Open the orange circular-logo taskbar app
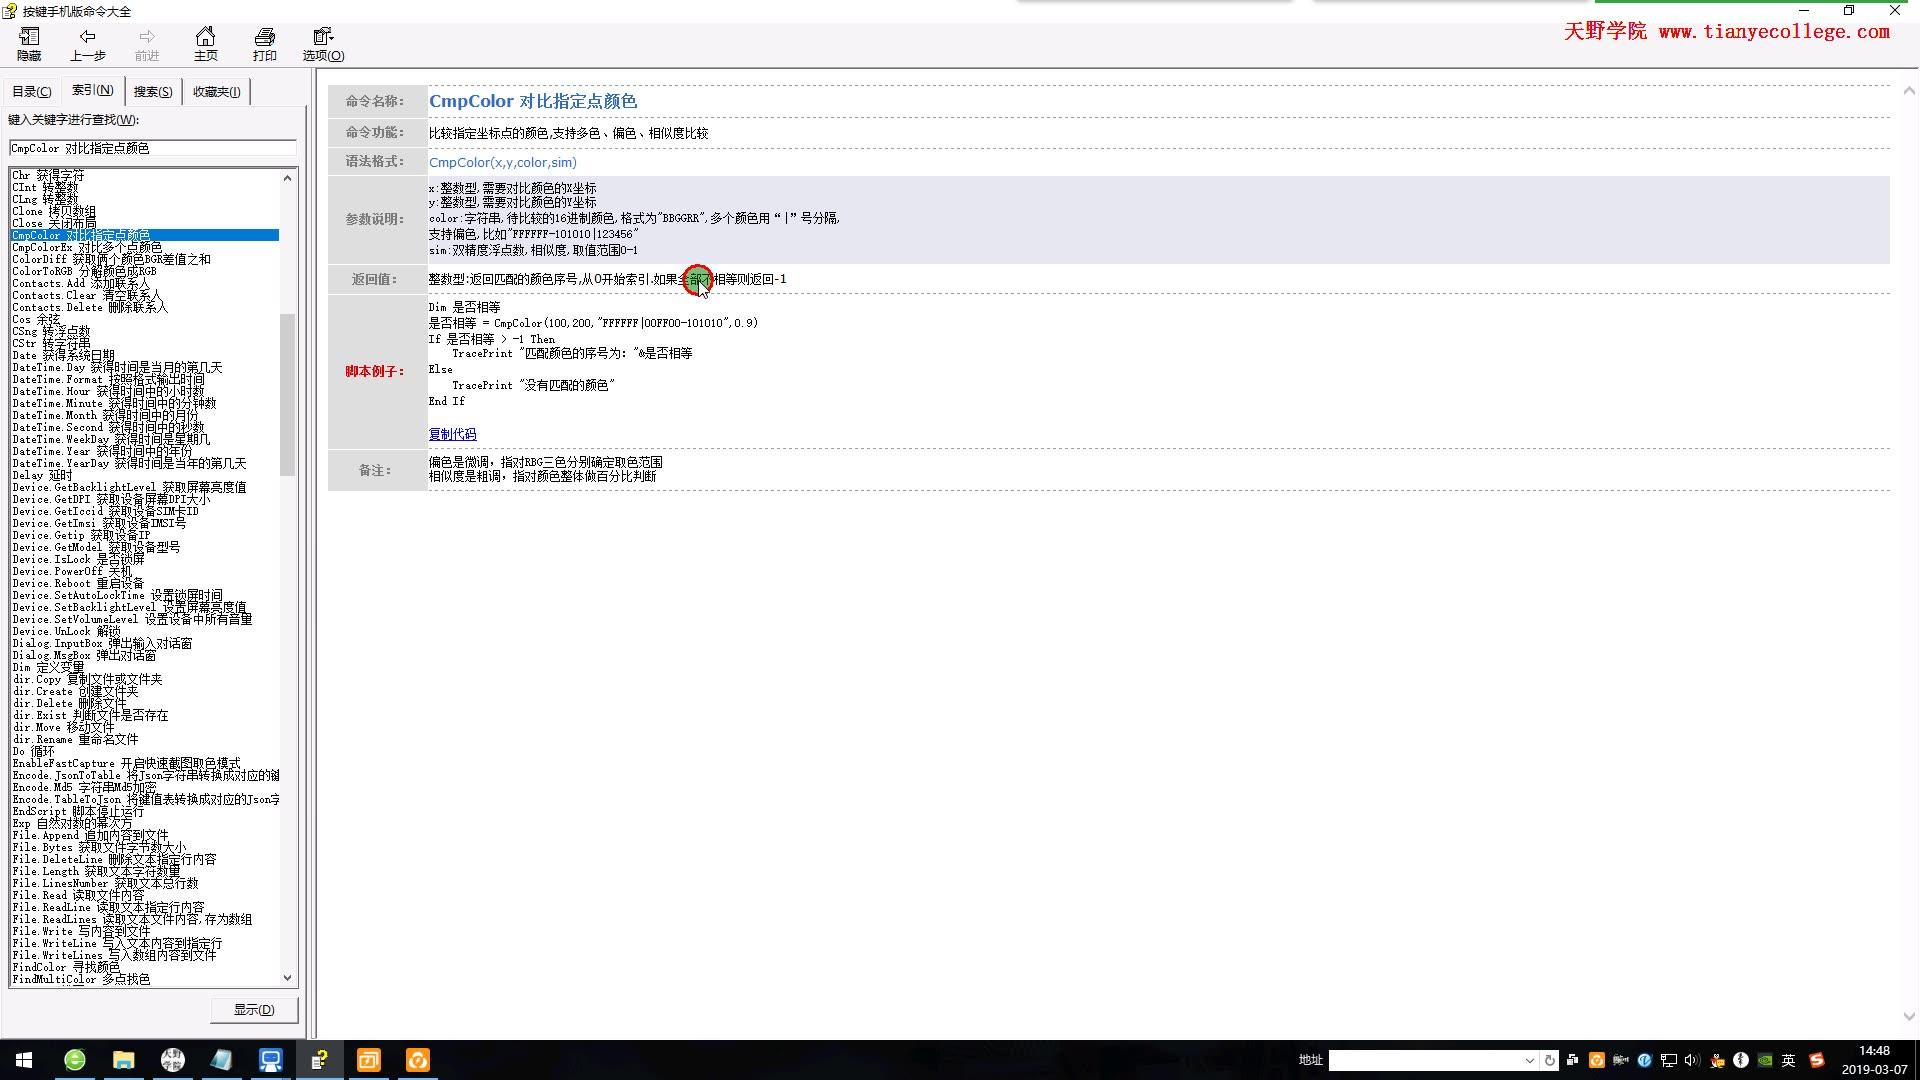 point(417,1060)
